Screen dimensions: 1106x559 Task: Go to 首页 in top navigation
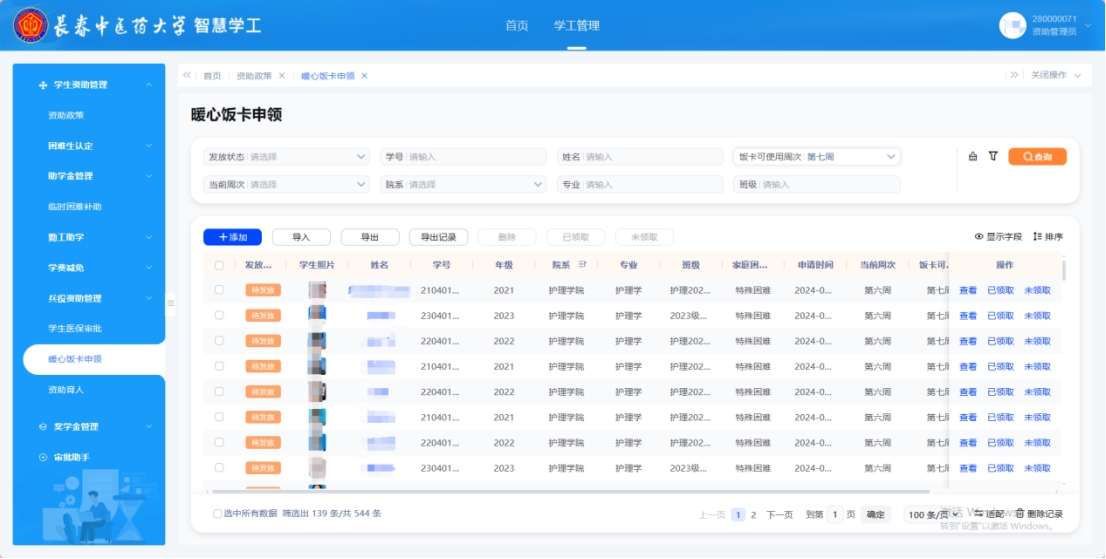click(x=517, y=26)
